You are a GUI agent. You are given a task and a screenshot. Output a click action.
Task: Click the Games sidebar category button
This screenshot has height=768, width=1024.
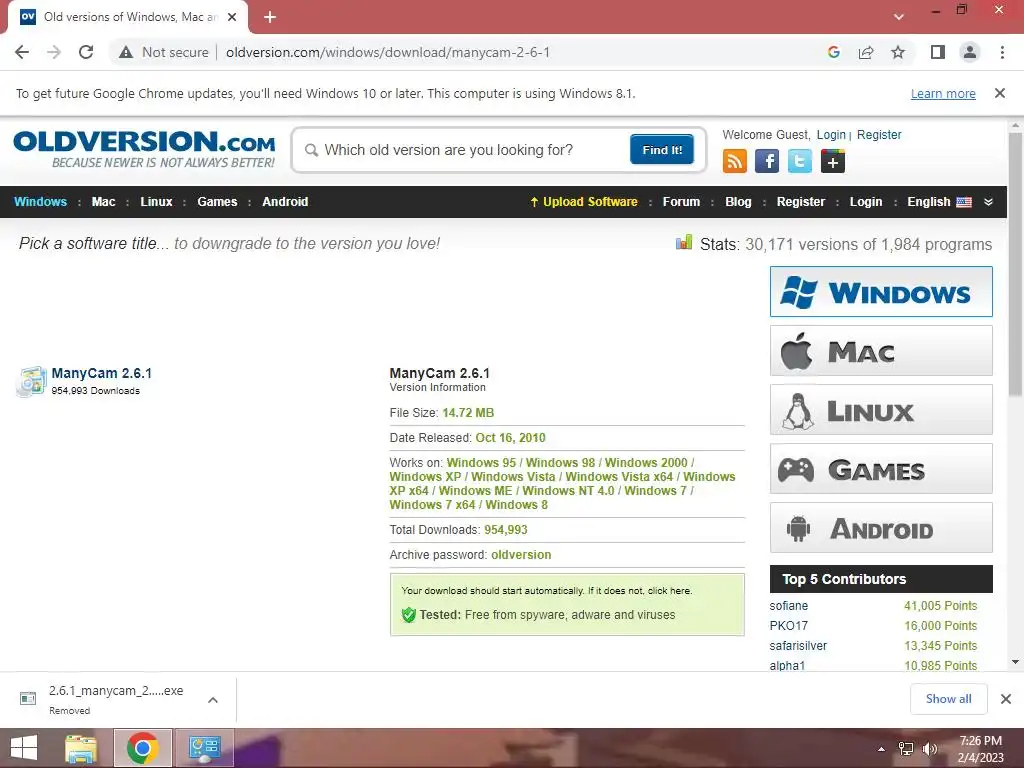[x=881, y=469]
